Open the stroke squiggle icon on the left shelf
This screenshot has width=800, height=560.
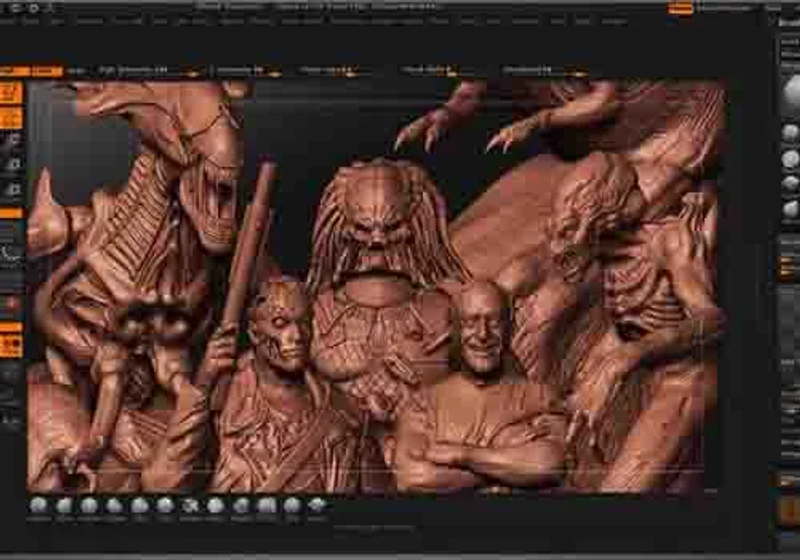click(x=10, y=254)
